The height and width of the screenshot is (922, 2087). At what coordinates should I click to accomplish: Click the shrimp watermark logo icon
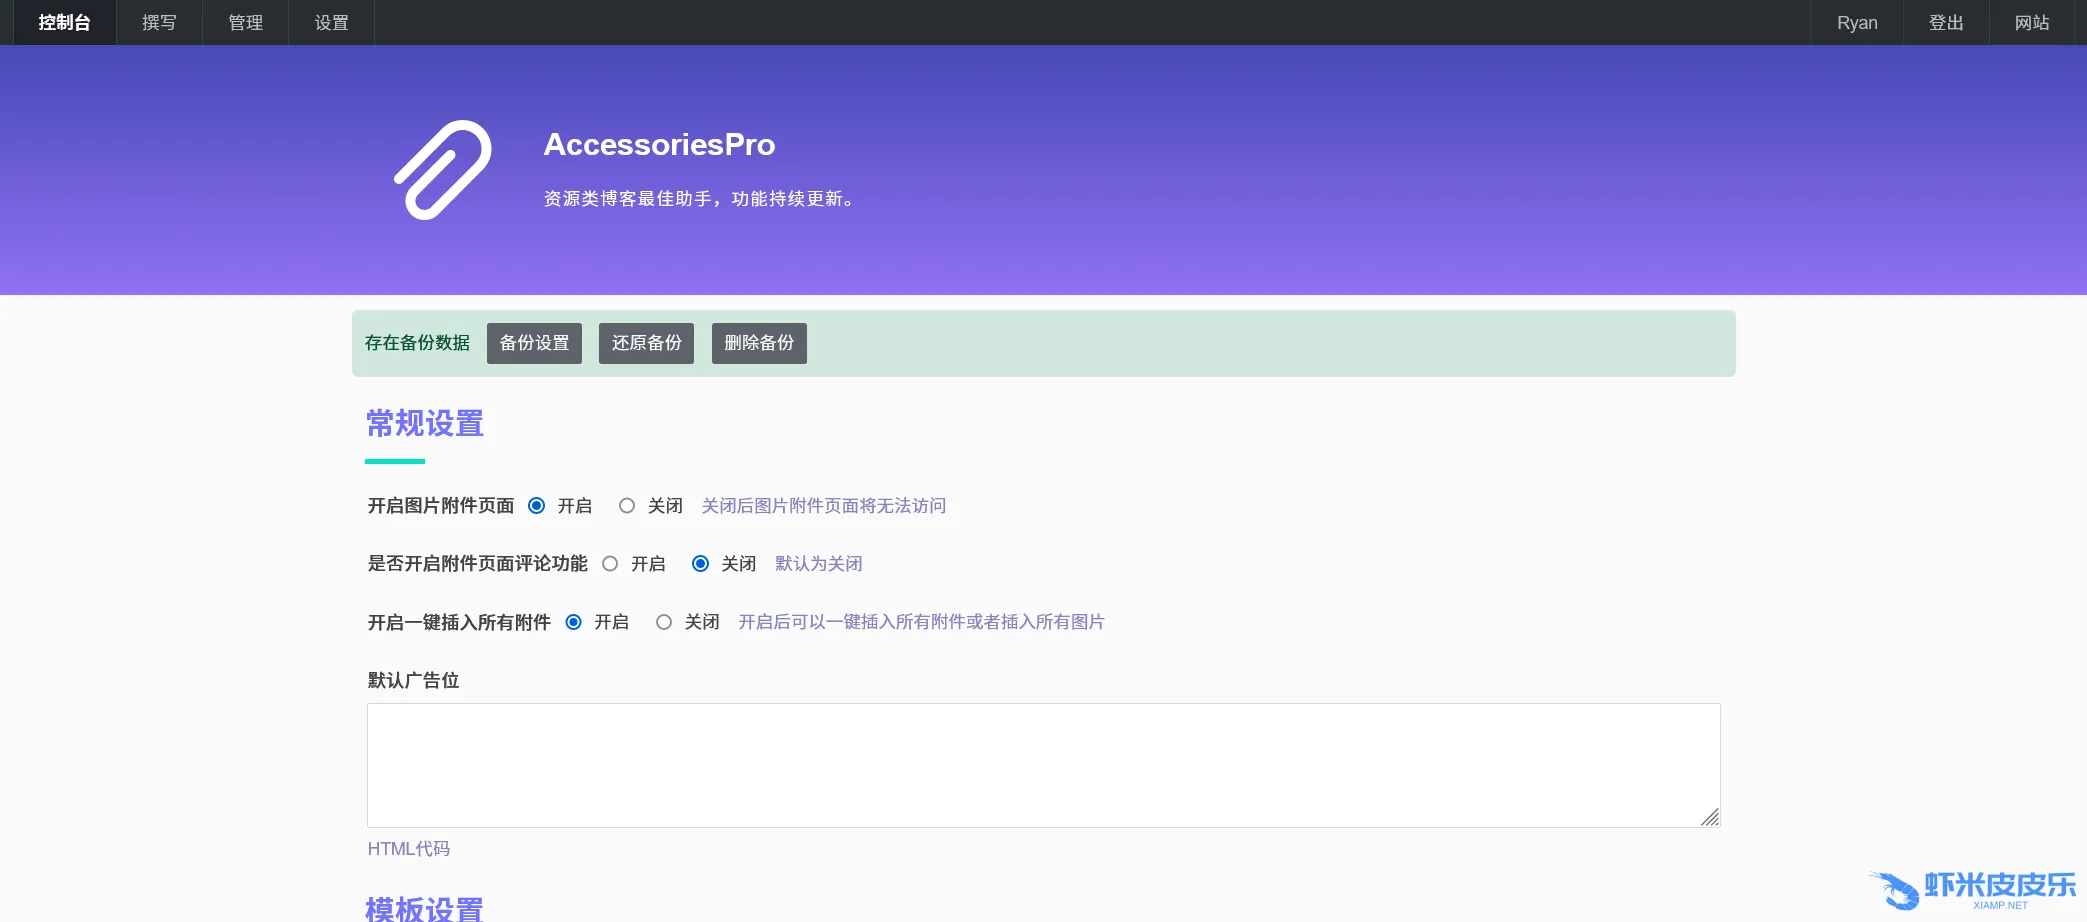1895,889
